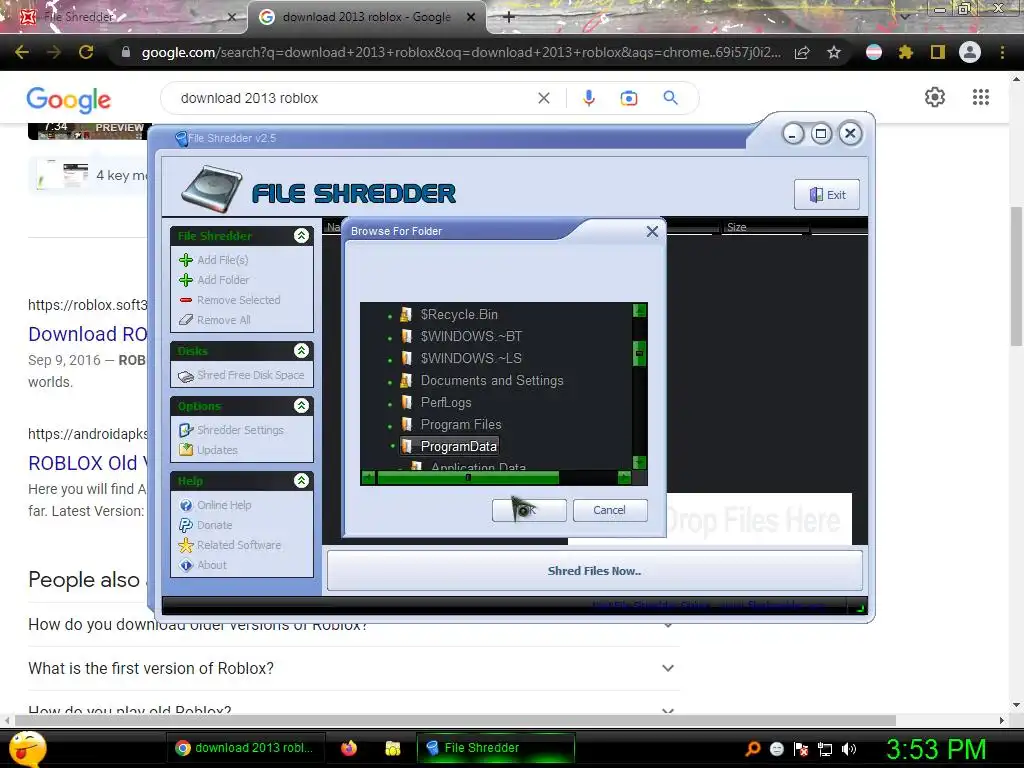Click the folder tree vertical scrollbar thumb
Screen dimensions: 1024x768
[x=640, y=353]
